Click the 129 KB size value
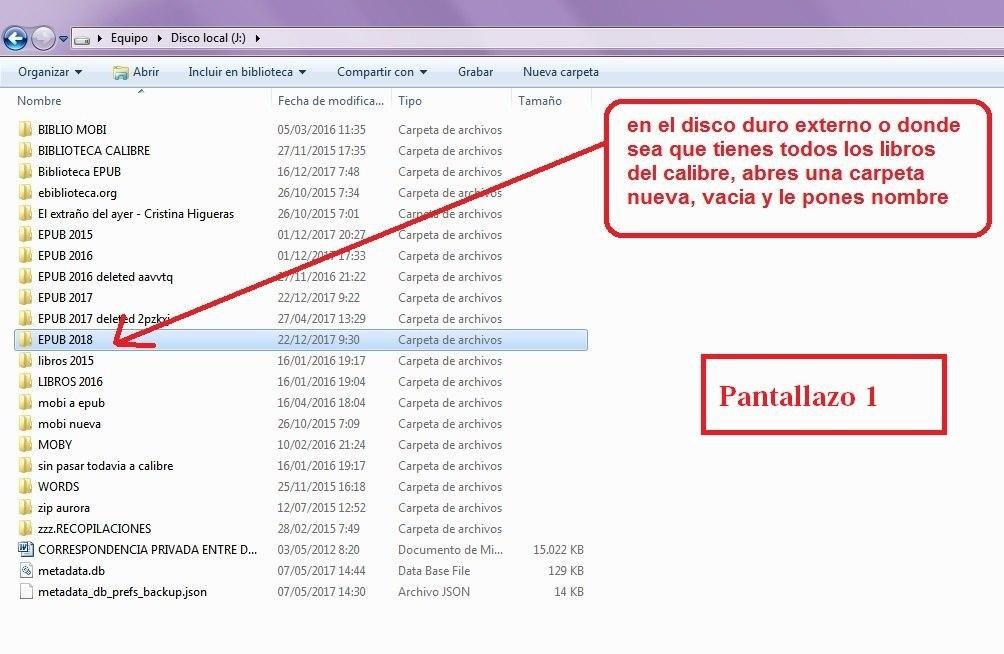The image size is (1004, 654). click(x=565, y=570)
